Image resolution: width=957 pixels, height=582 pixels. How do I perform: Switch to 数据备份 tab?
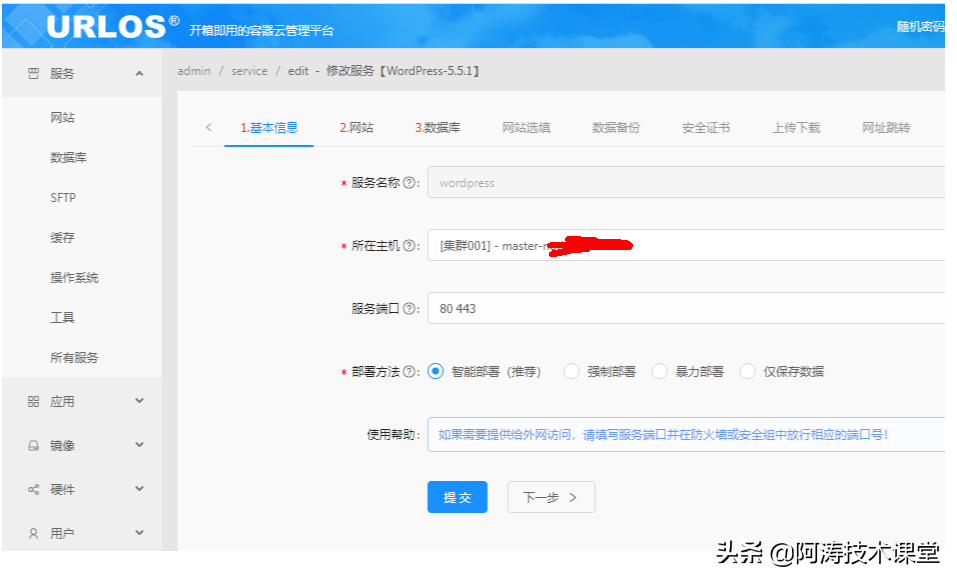pos(616,128)
